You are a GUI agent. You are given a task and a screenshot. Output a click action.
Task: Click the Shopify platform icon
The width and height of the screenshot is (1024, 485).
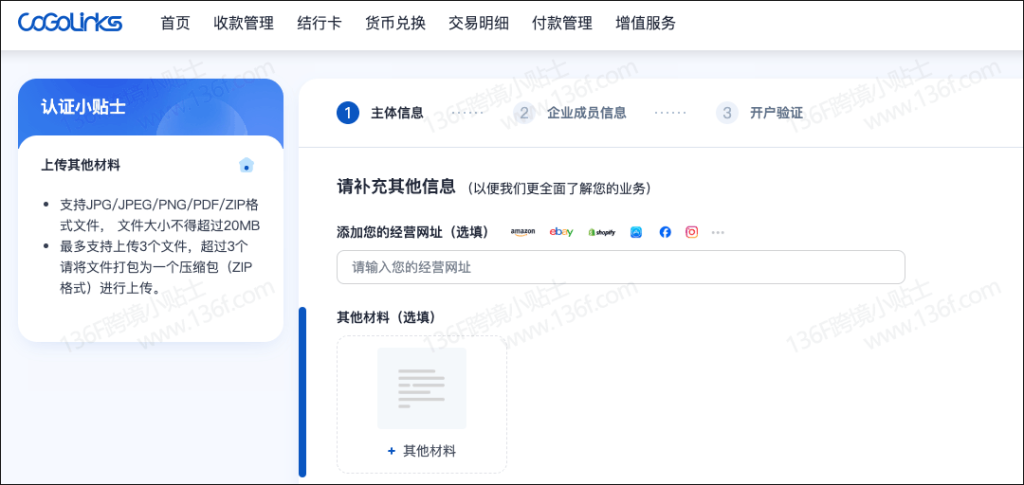pyautogui.click(x=601, y=232)
